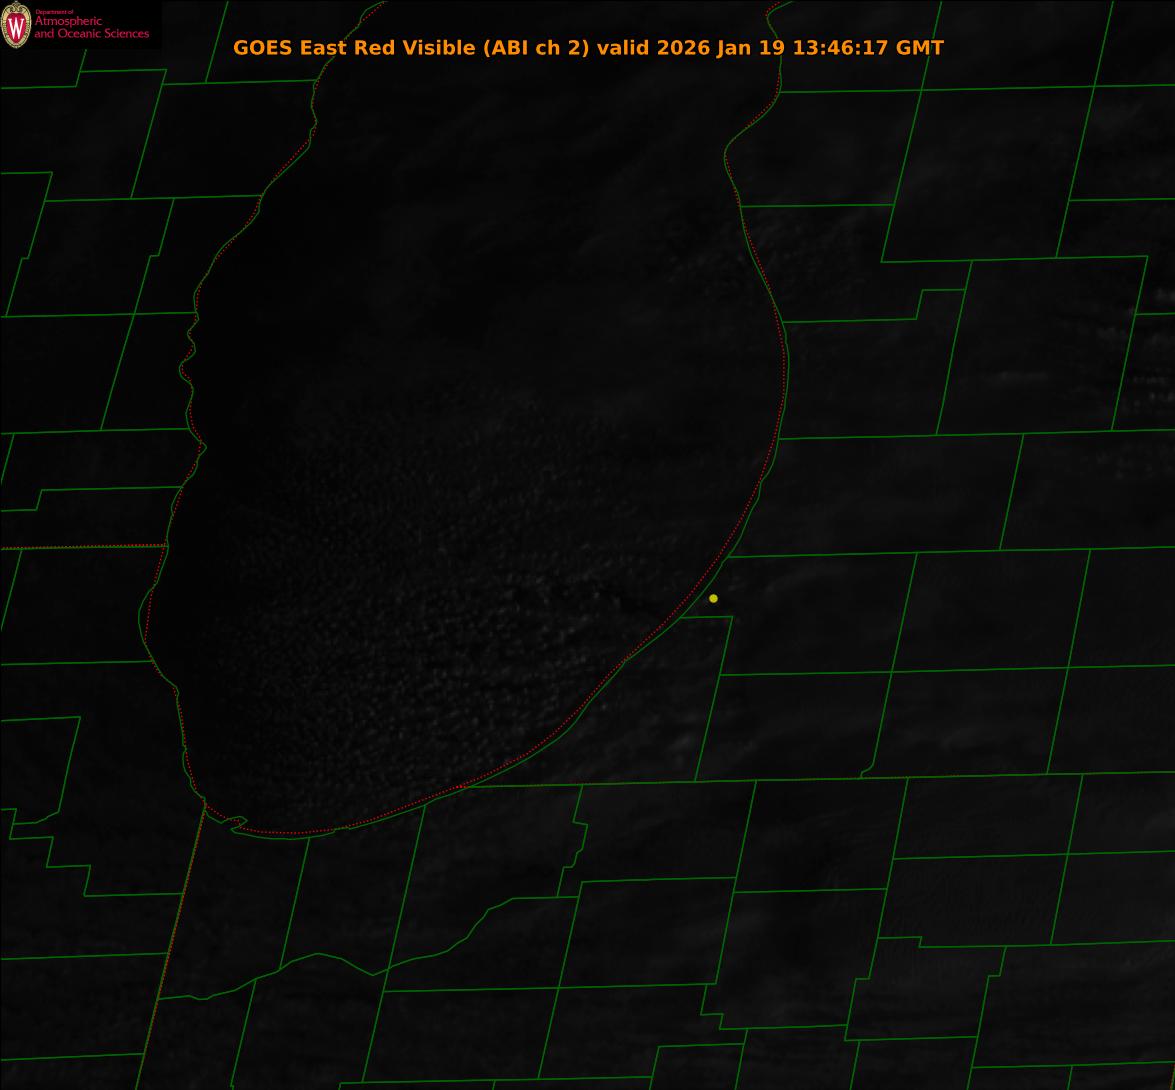Click the word "valid" in the title
Image resolution: width=1175 pixels, height=1090 pixels.
pyautogui.click(x=624, y=48)
